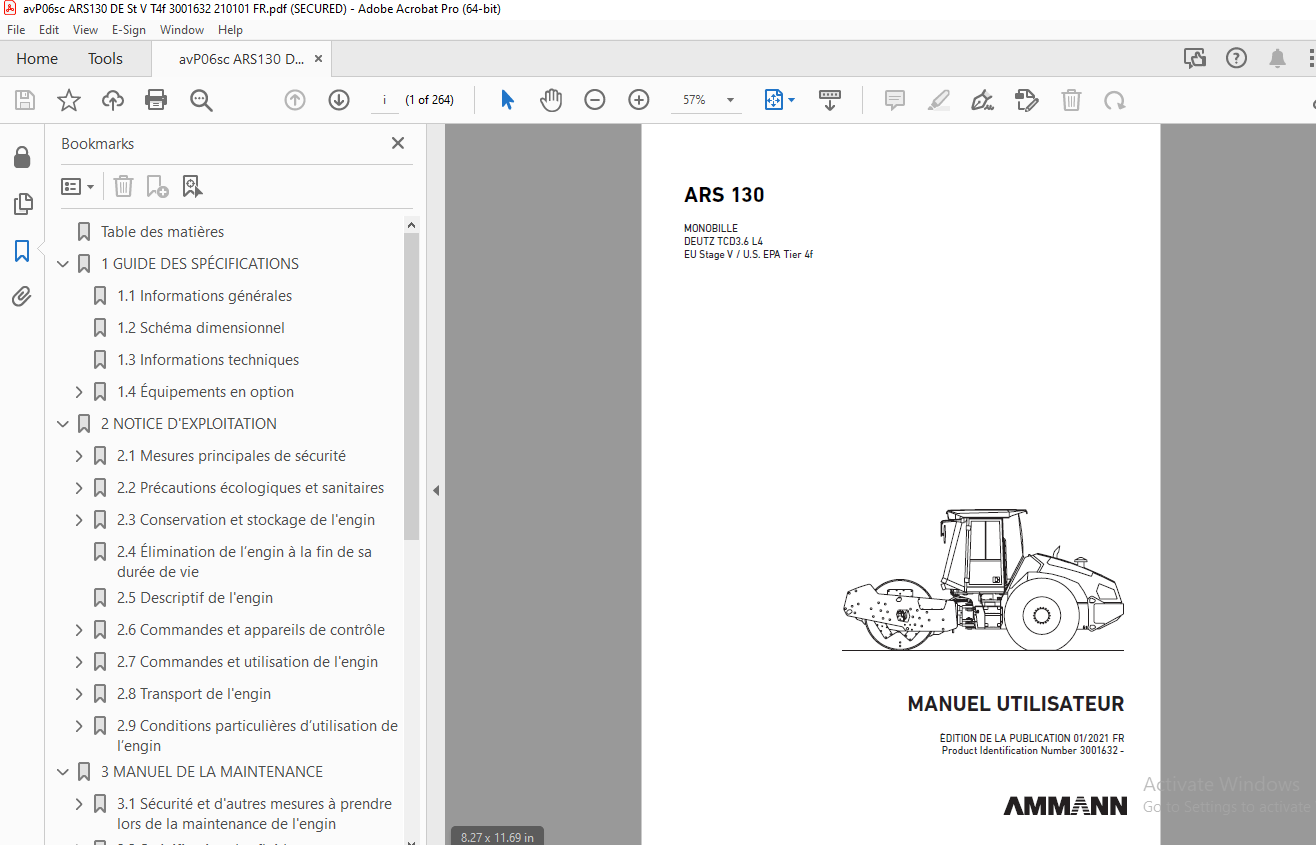Click the Rotate page icon
This screenshot has width=1316, height=845.
1114,100
